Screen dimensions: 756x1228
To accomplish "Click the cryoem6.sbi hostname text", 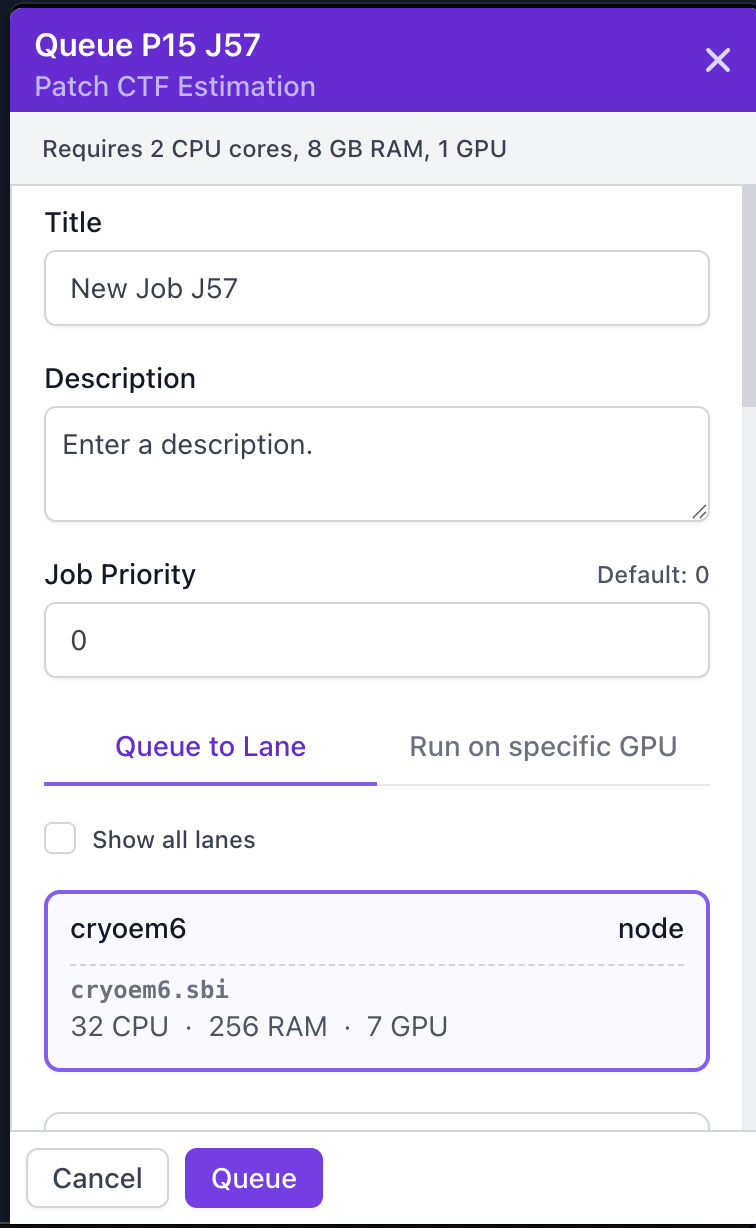I will point(150,990).
